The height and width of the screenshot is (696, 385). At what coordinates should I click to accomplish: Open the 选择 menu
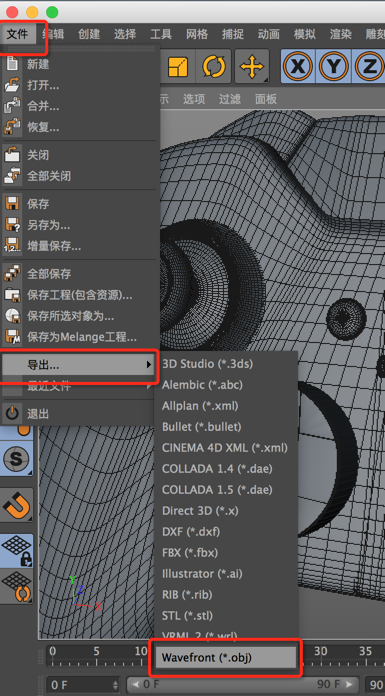pos(125,34)
